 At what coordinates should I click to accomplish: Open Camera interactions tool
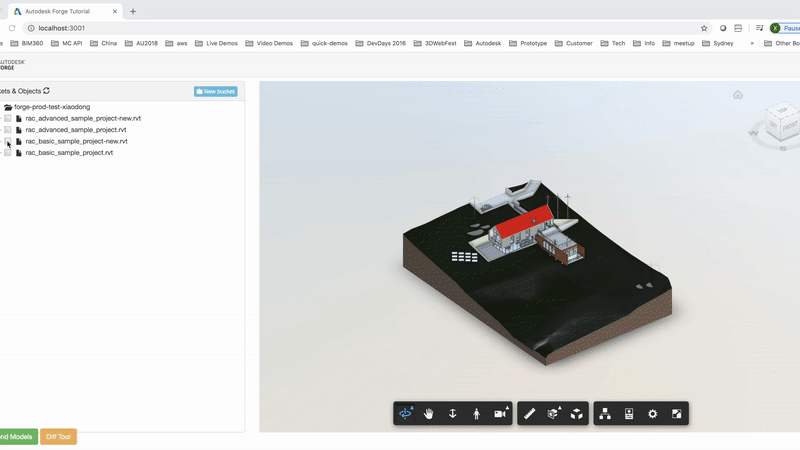pos(501,414)
